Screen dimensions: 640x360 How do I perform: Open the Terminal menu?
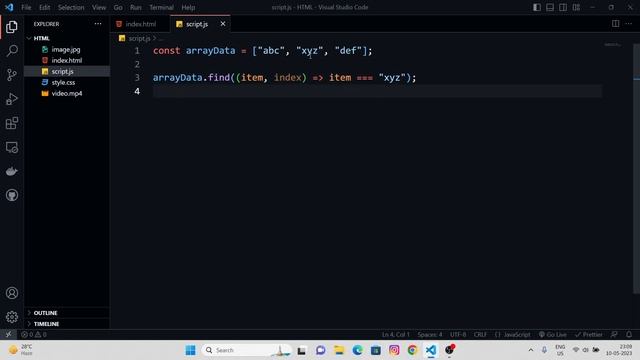161,7
